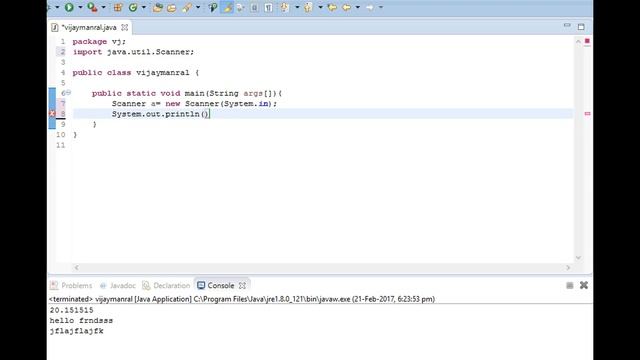
Task: Switch to the Declaration tab
Action: coord(167,285)
